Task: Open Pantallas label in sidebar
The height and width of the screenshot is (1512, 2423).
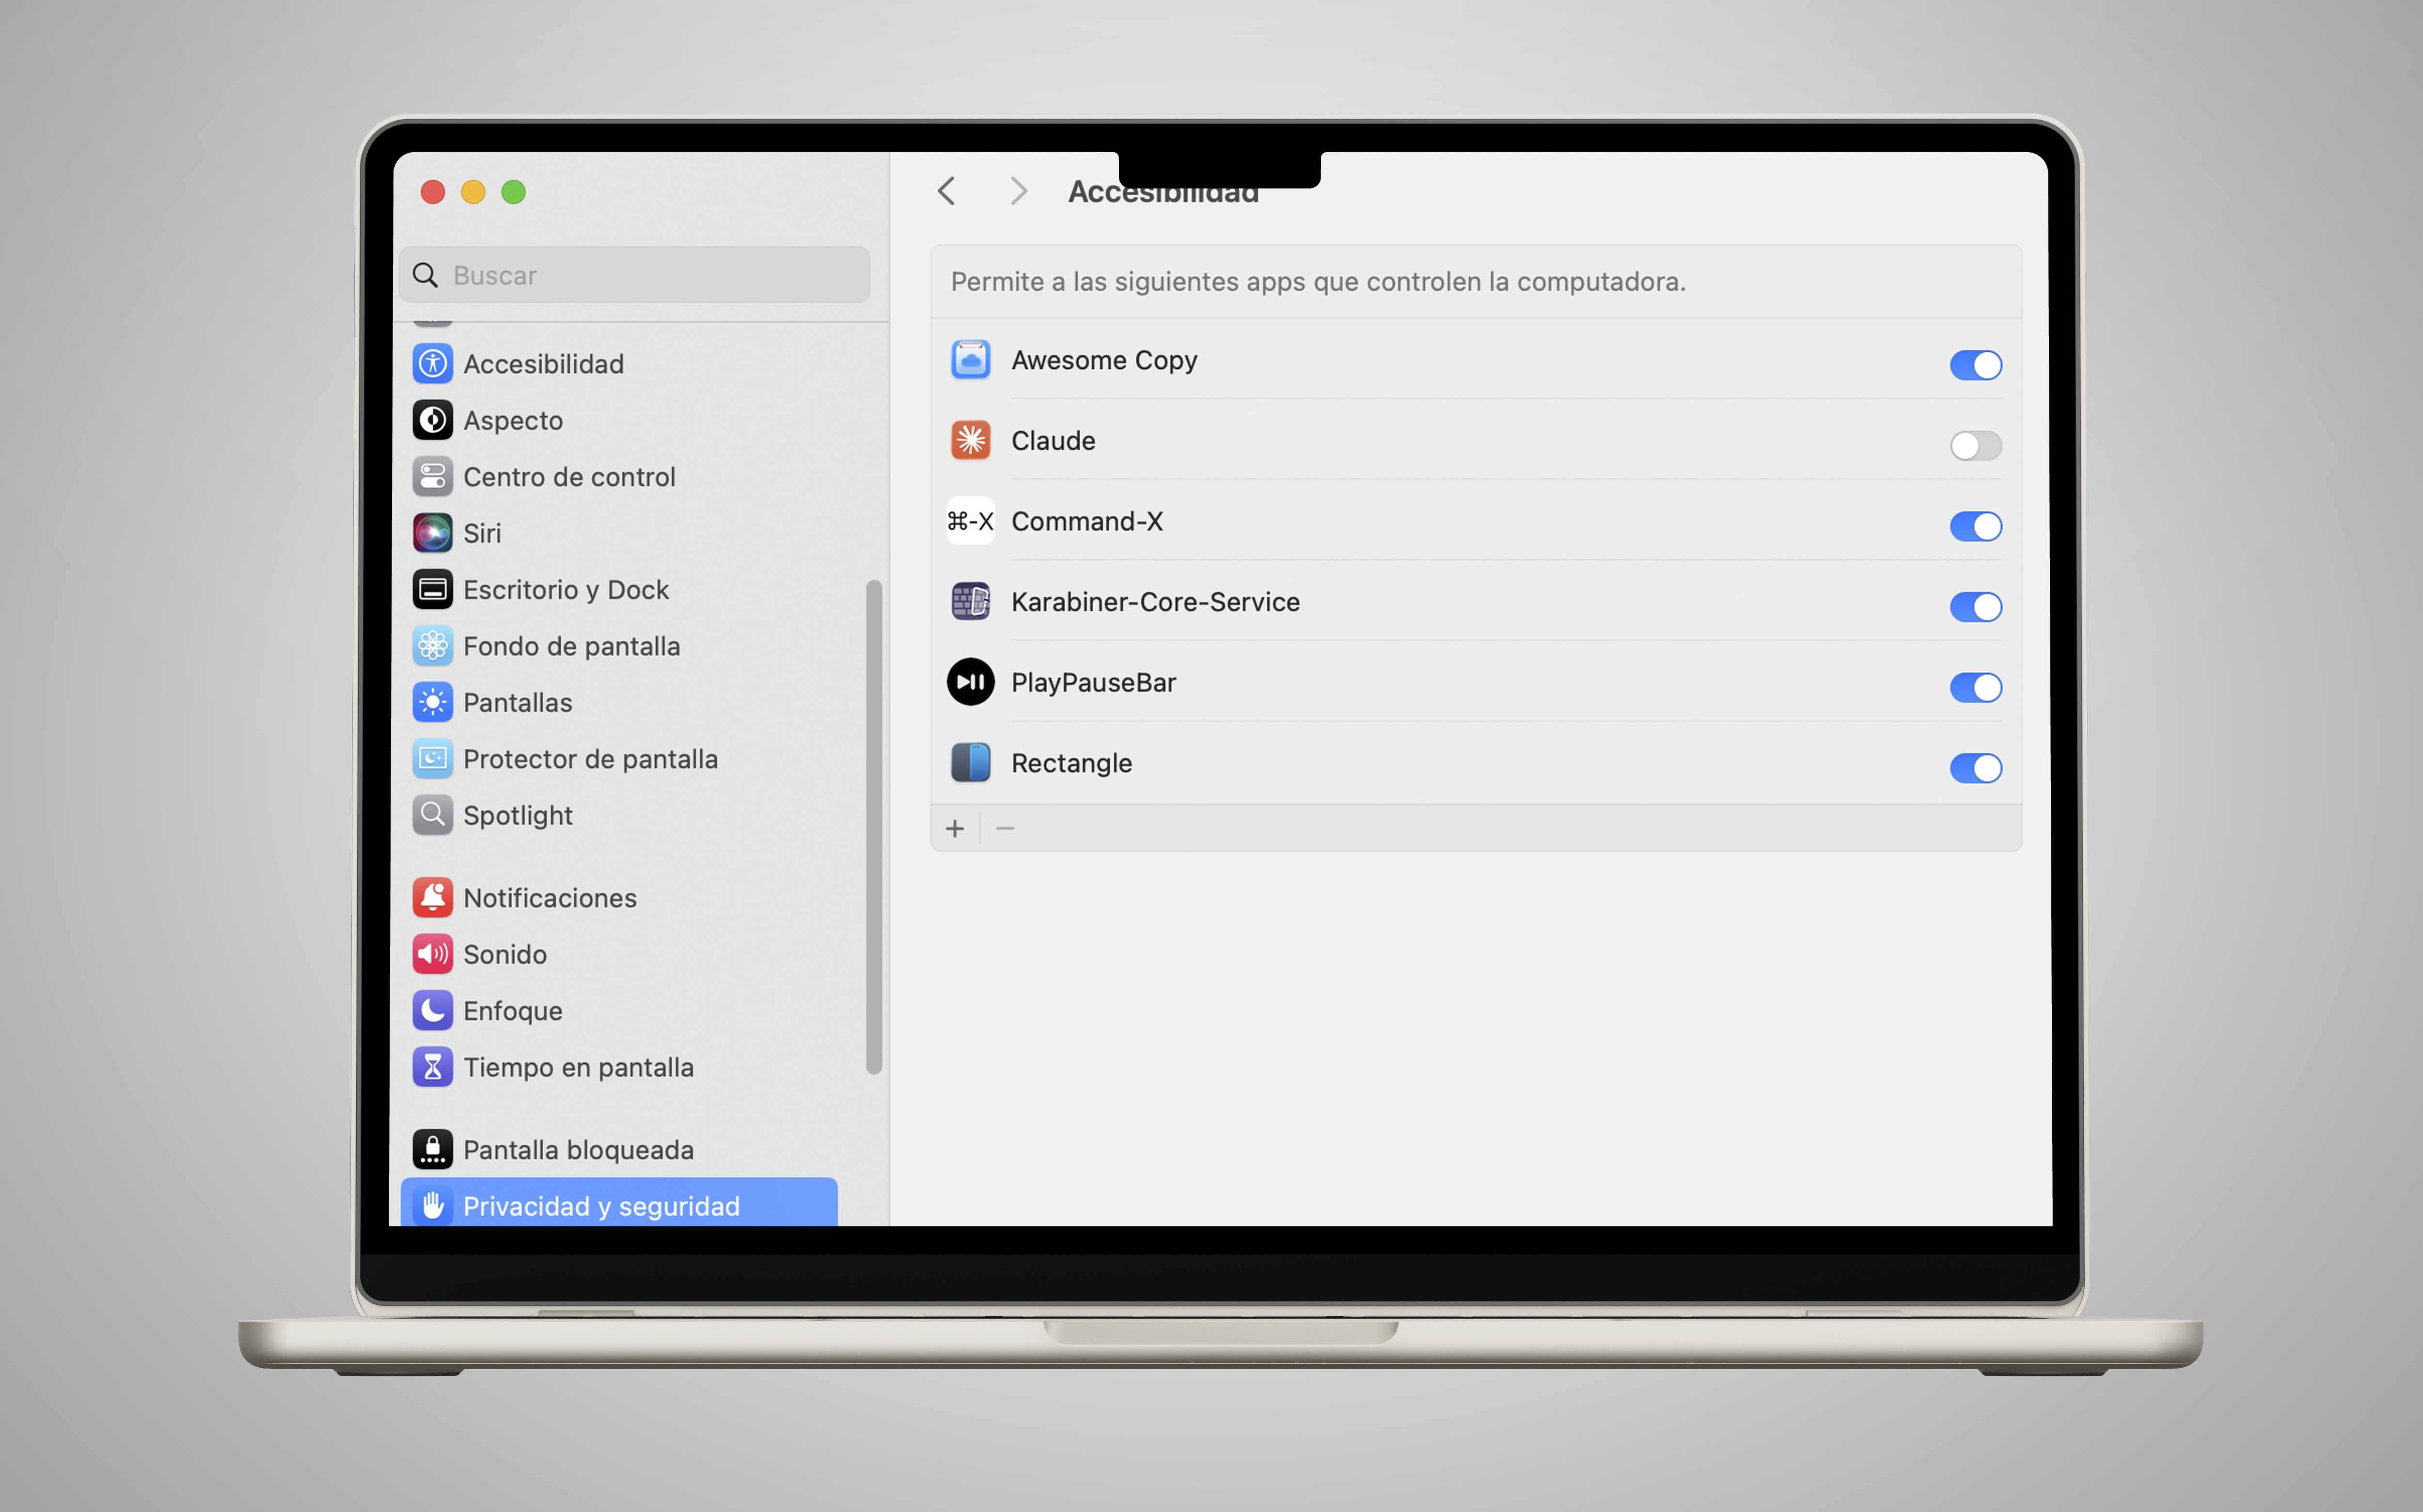Action: pos(517,702)
